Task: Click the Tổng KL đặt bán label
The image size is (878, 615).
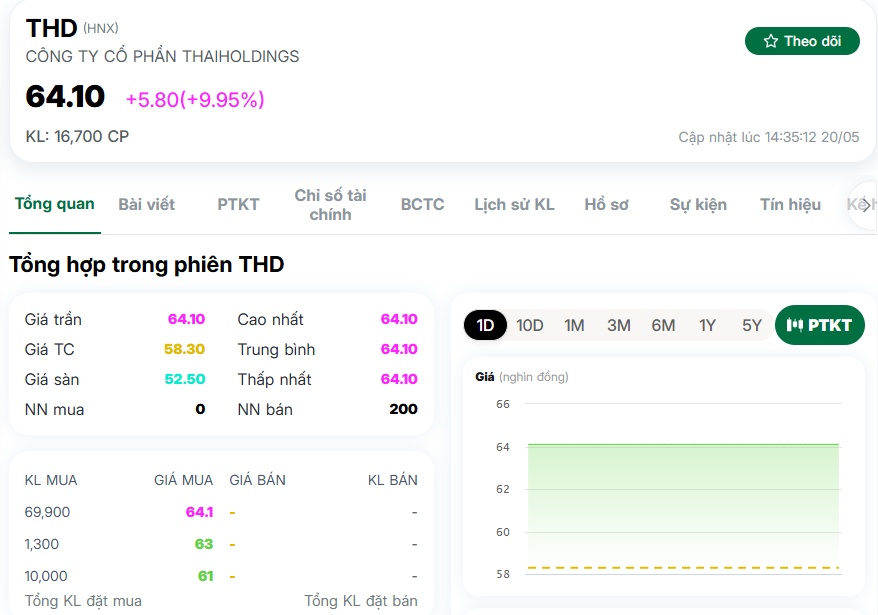Action: point(361,601)
